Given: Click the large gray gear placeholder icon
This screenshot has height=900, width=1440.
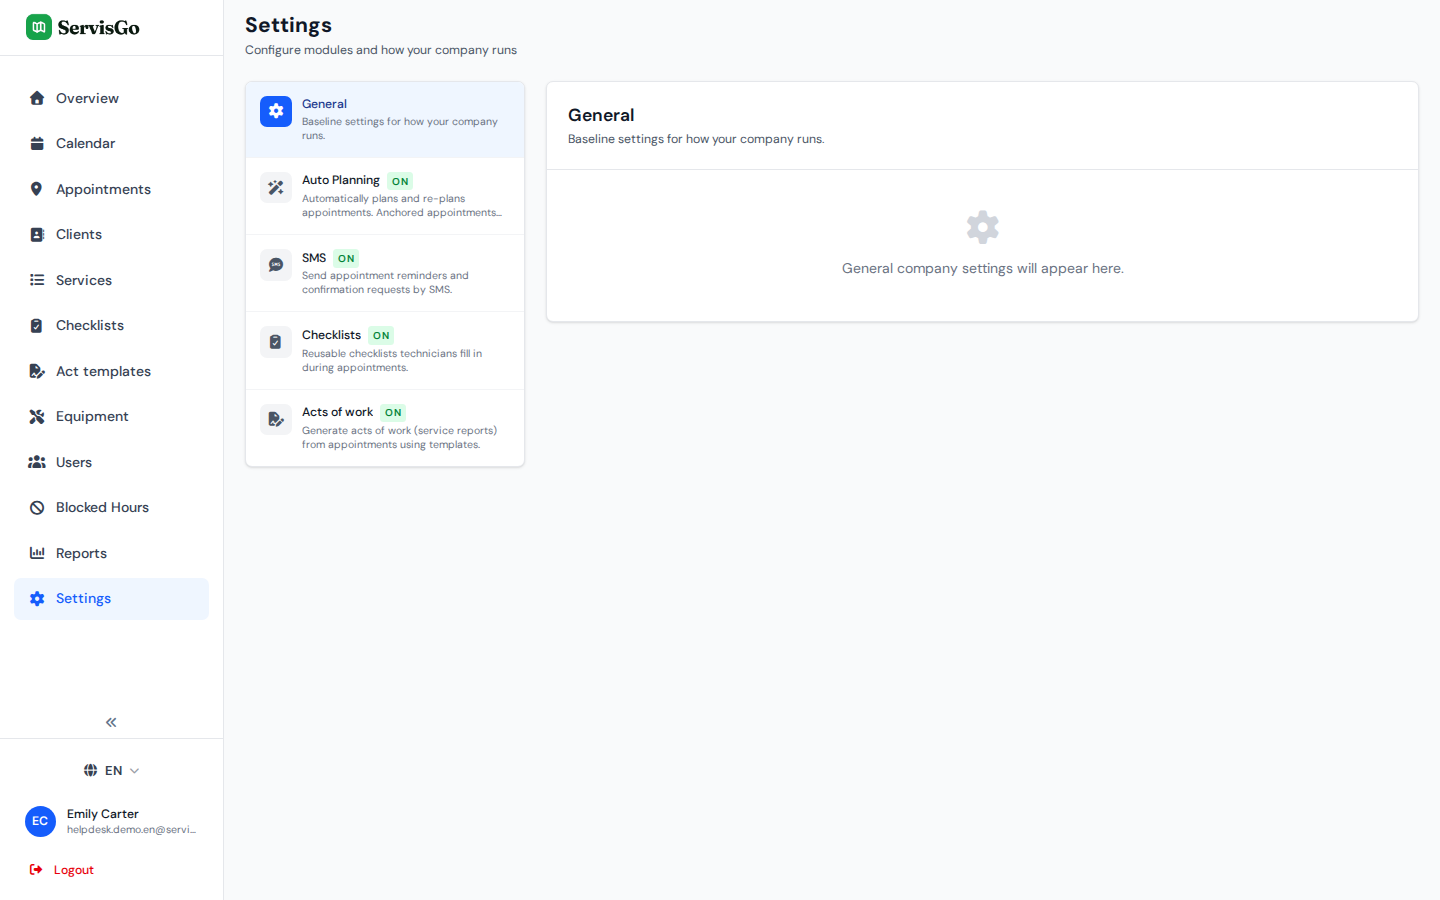Looking at the screenshot, I should (x=983, y=227).
